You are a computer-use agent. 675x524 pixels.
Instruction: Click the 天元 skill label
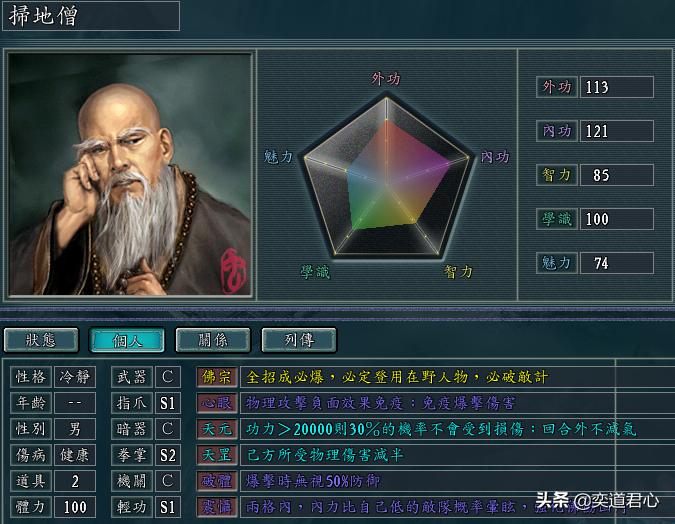(x=217, y=429)
